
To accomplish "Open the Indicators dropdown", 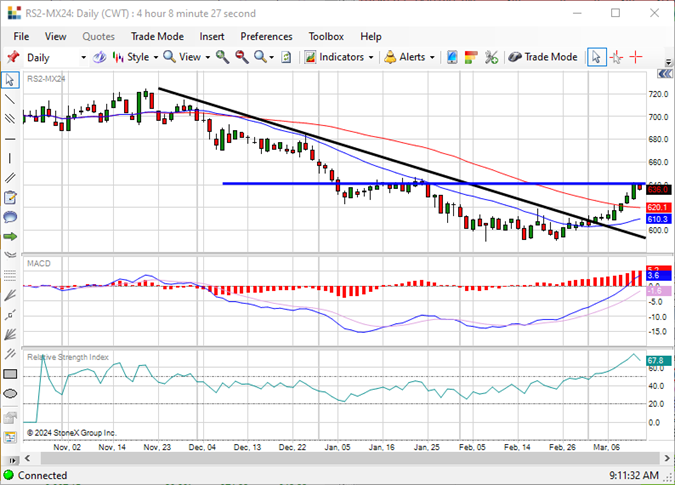I will click(339, 57).
